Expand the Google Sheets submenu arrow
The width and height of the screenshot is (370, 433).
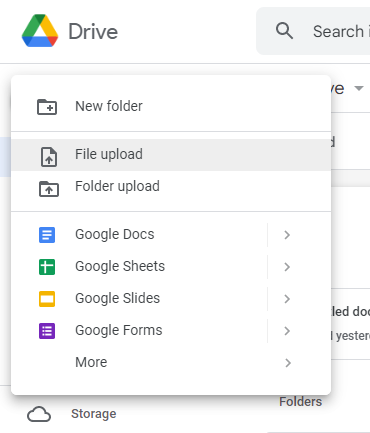[287, 267]
